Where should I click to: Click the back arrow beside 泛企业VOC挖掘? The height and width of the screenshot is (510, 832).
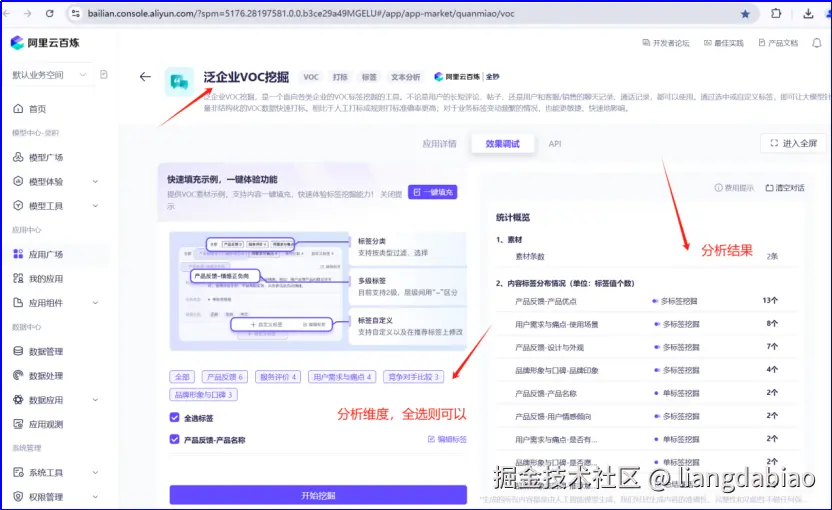point(145,77)
